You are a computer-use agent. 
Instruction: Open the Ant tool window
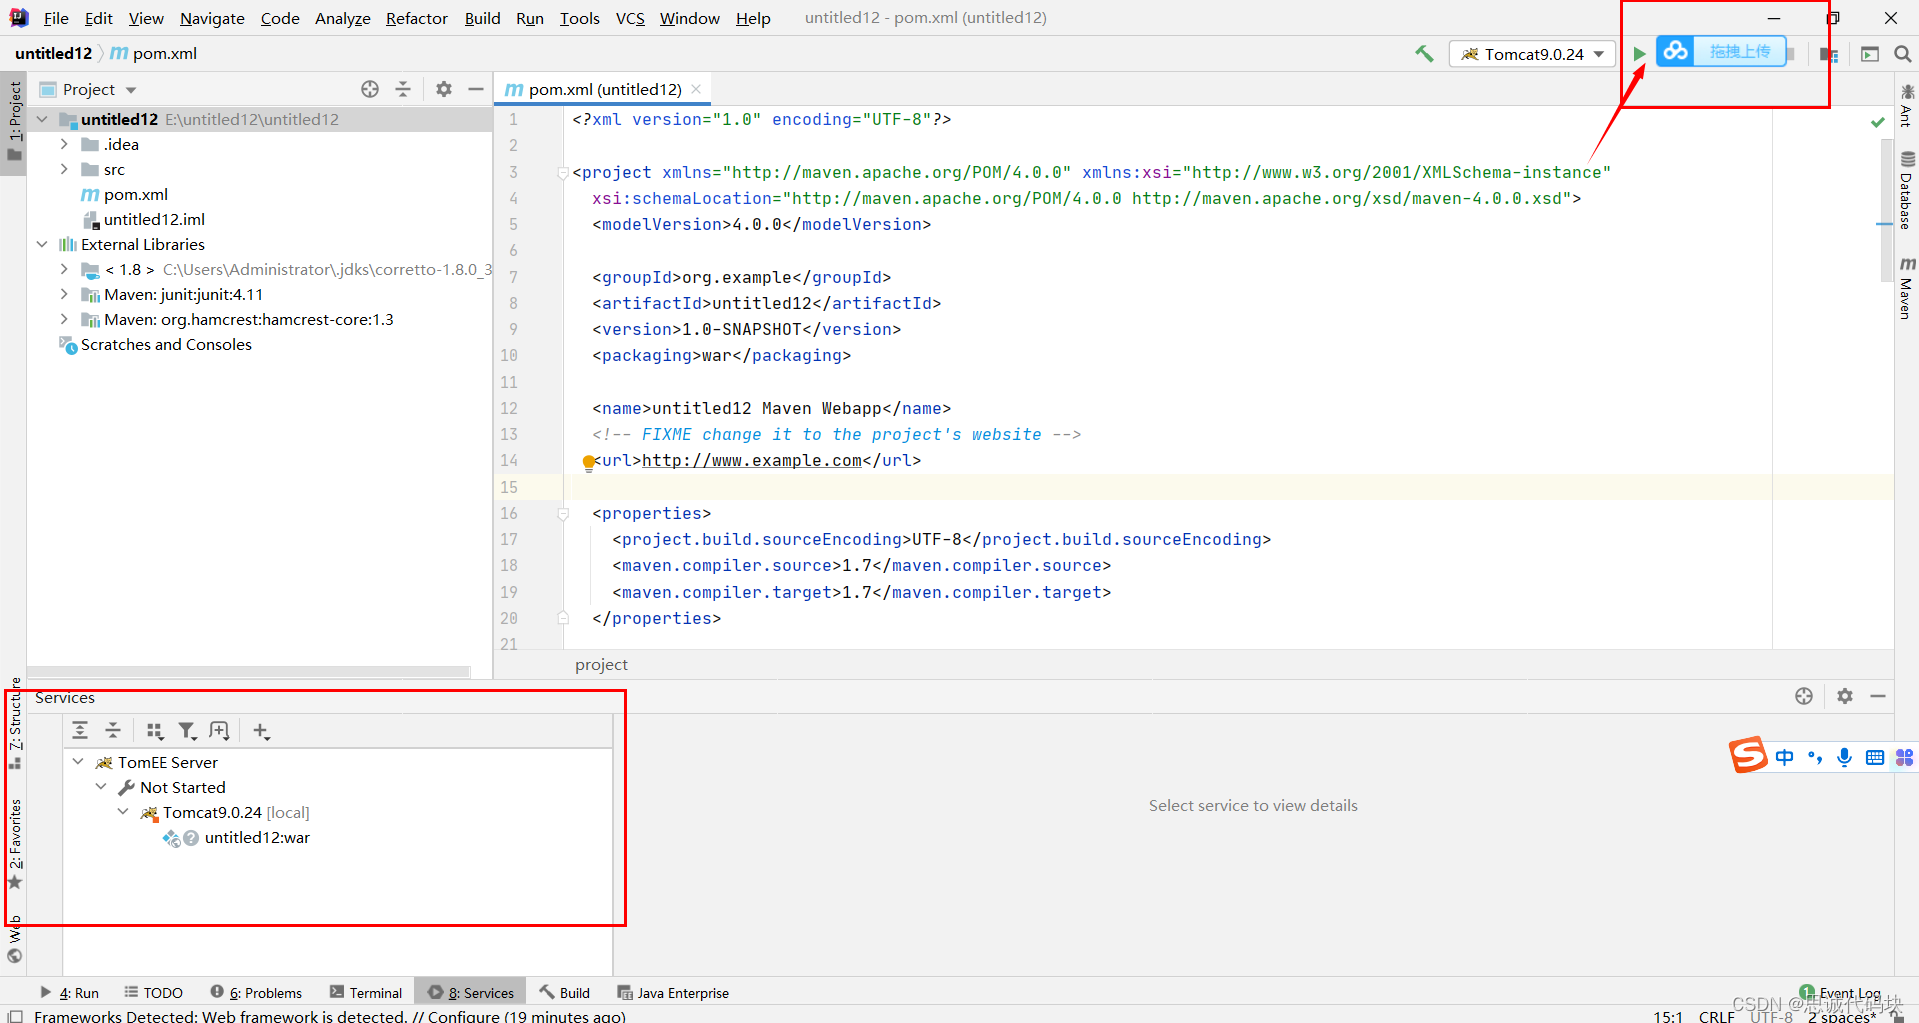1907,106
